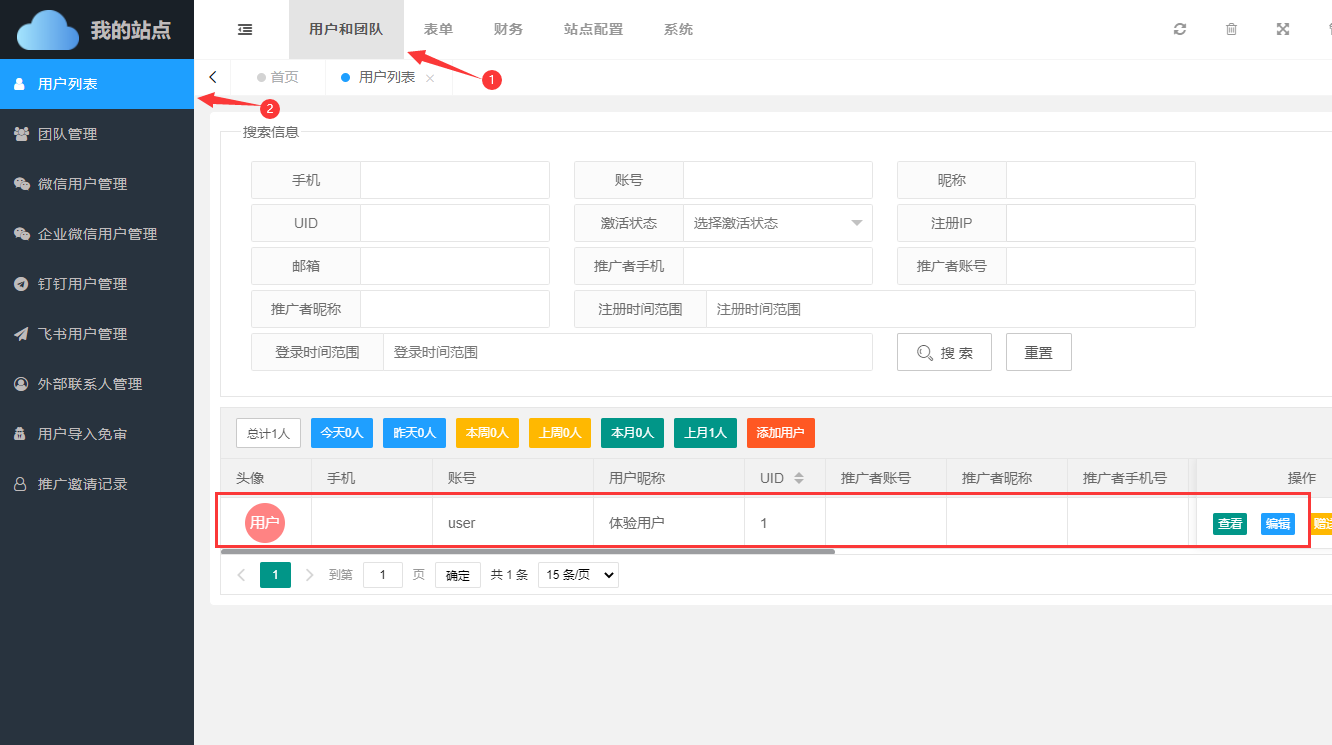The image size is (1332, 745).
Task: Expand the 激活状态 dropdown
Action: tap(777, 223)
